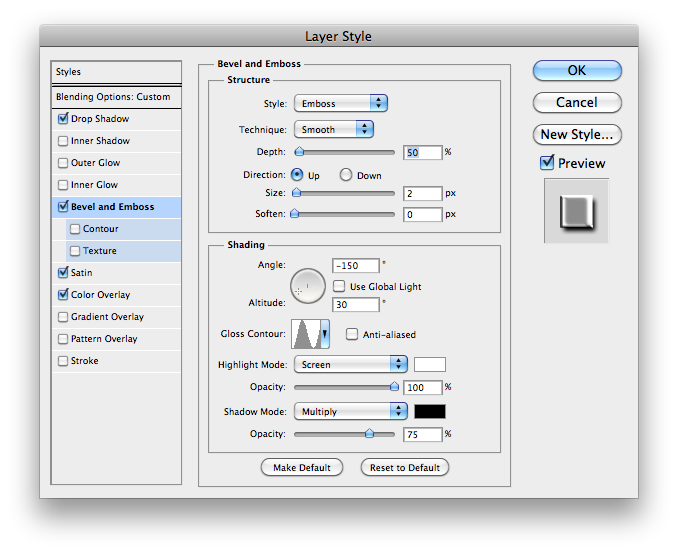
Task: Click the white highlight color swatch
Action: (x=430, y=365)
